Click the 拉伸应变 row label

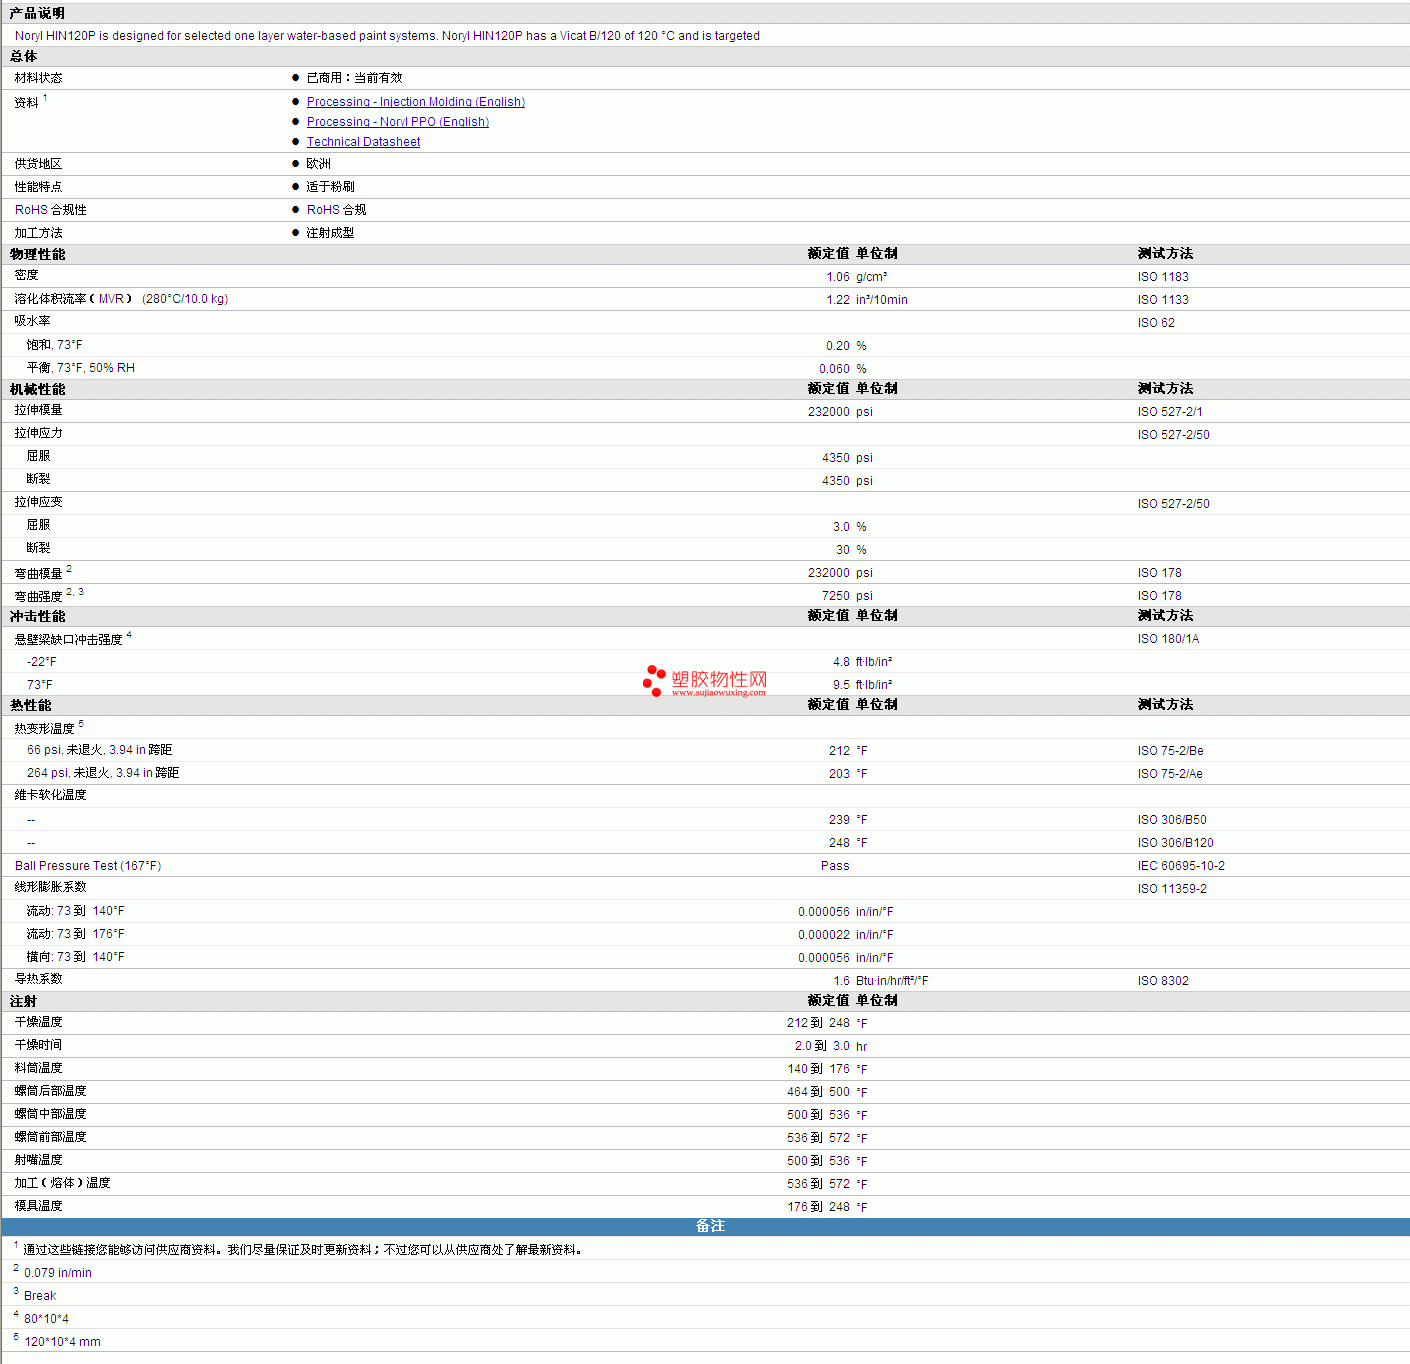pos(38,502)
